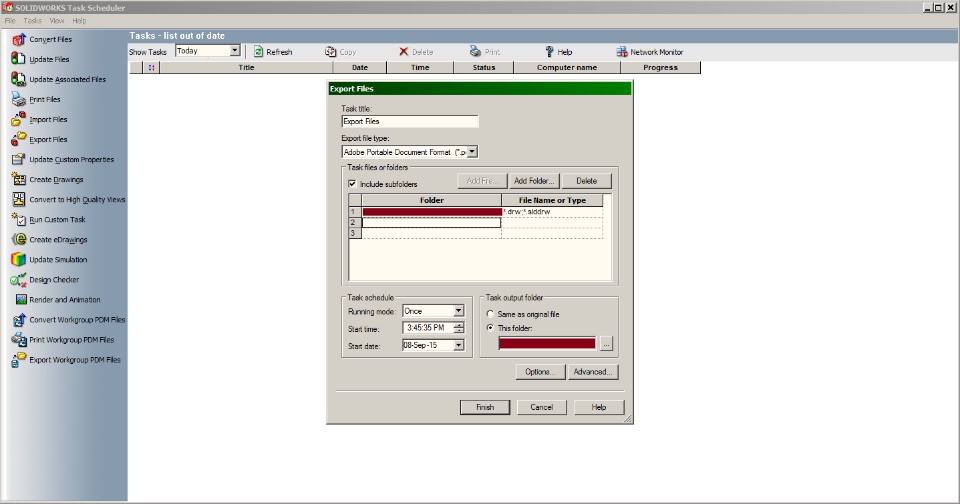This screenshot has height=504, width=960.
Task: Open Convert Workgroup PDM Files icon
Action: point(18,320)
